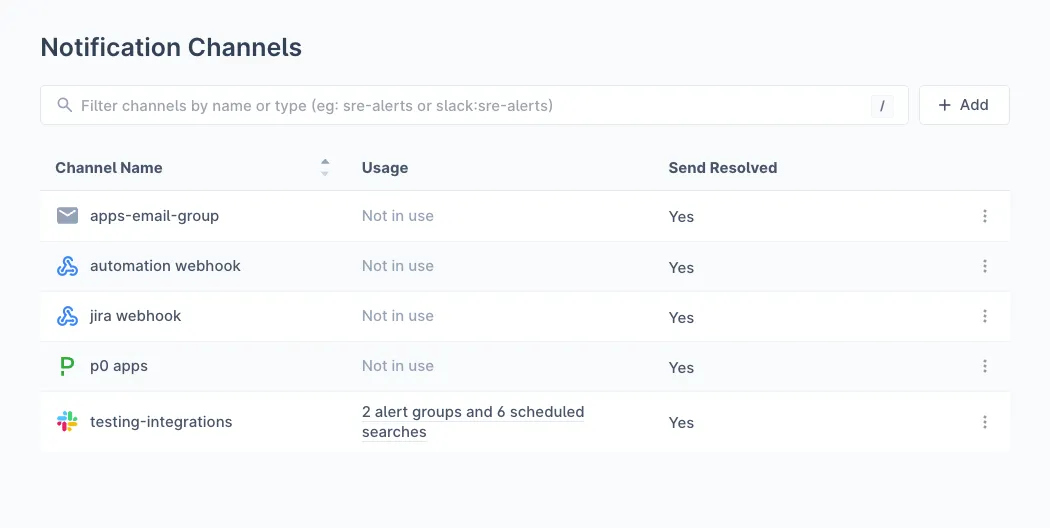This screenshot has height=528, width=1050.
Task: Select the testing-integrations channel name
Action: point(161,422)
